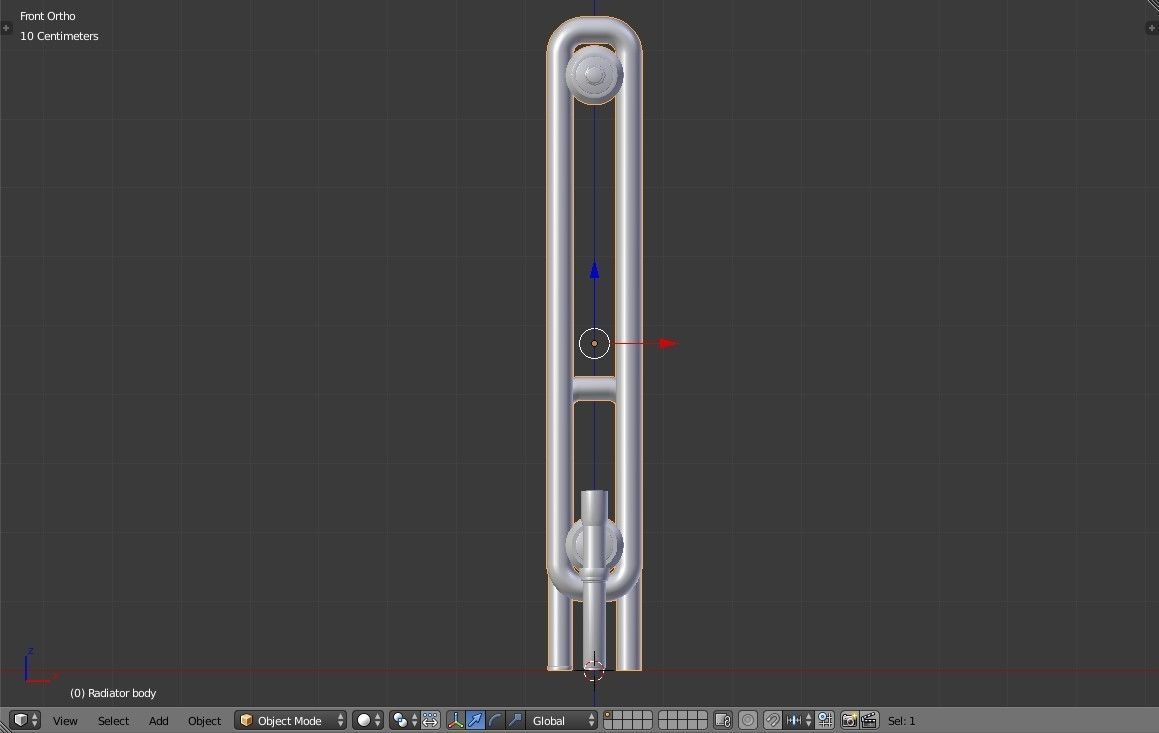Render OpenGL image with camera icon
The width and height of the screenshot is (1159, 733).
(849, 720)
